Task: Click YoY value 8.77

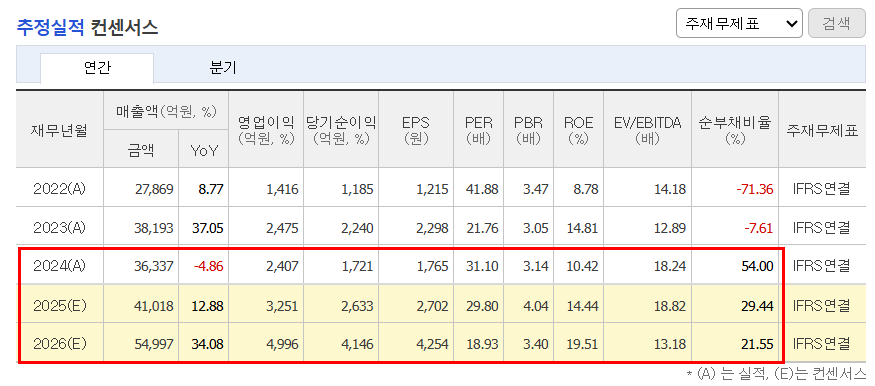Action: 211,190
